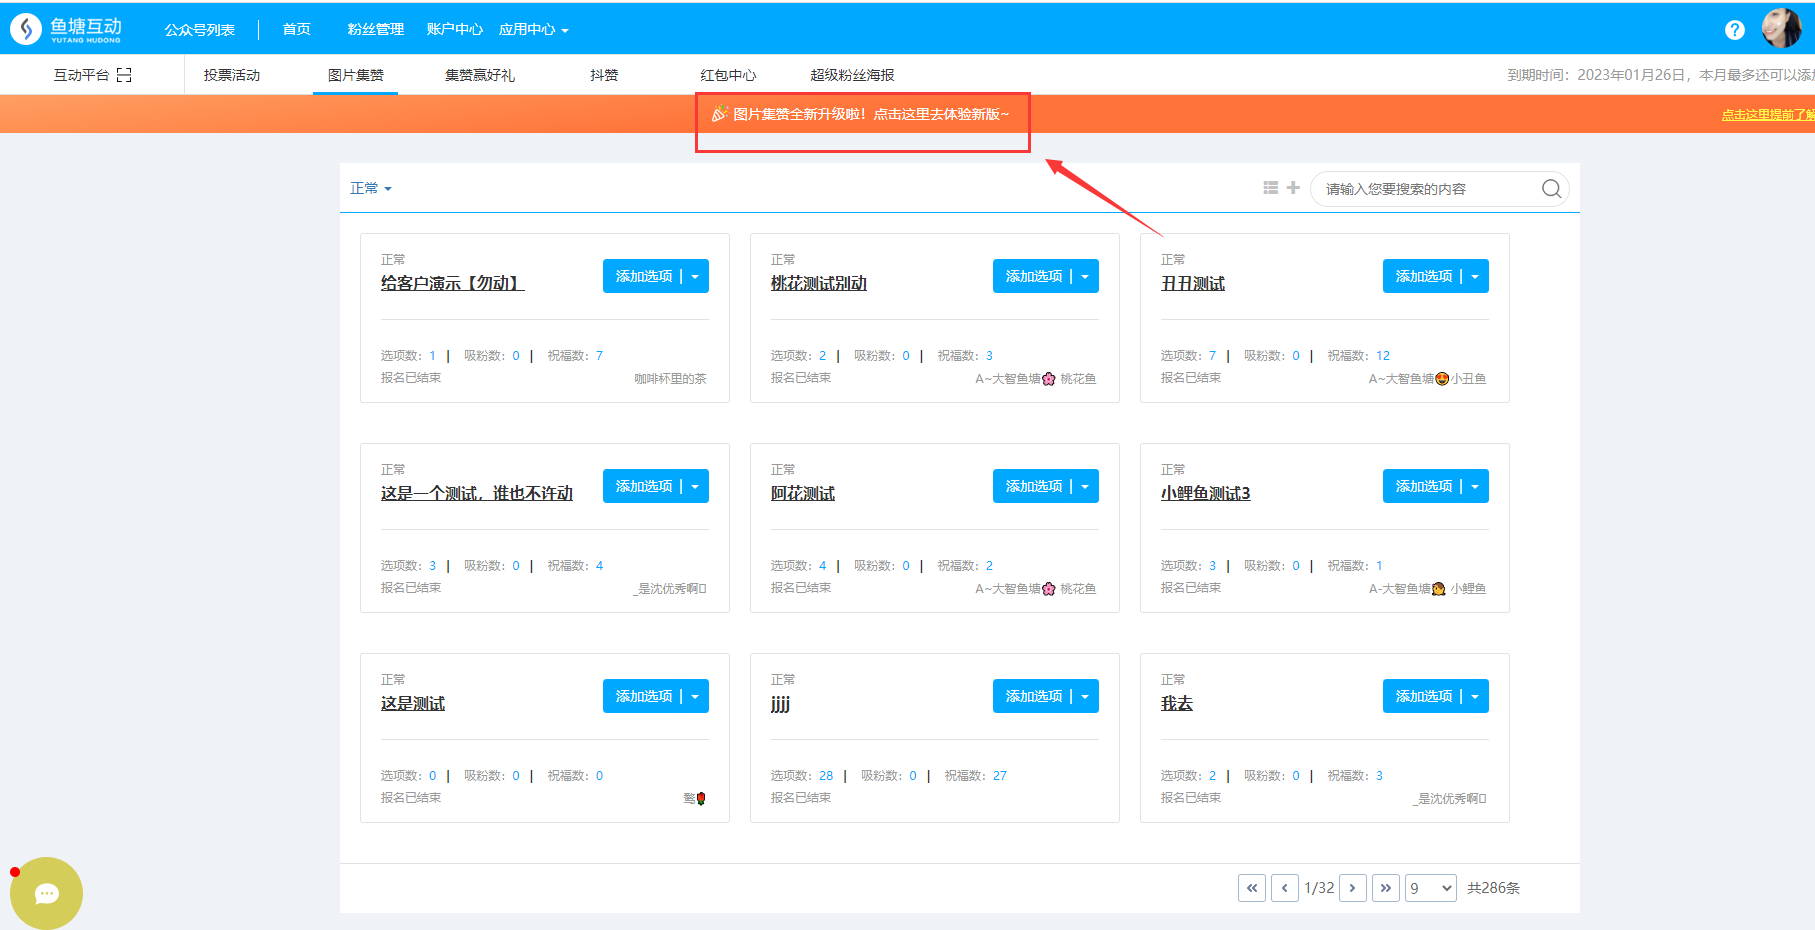Open the 应用中心 dropdown menu
This screenshot has width=1815, height=930.
(x=533, y=30)
